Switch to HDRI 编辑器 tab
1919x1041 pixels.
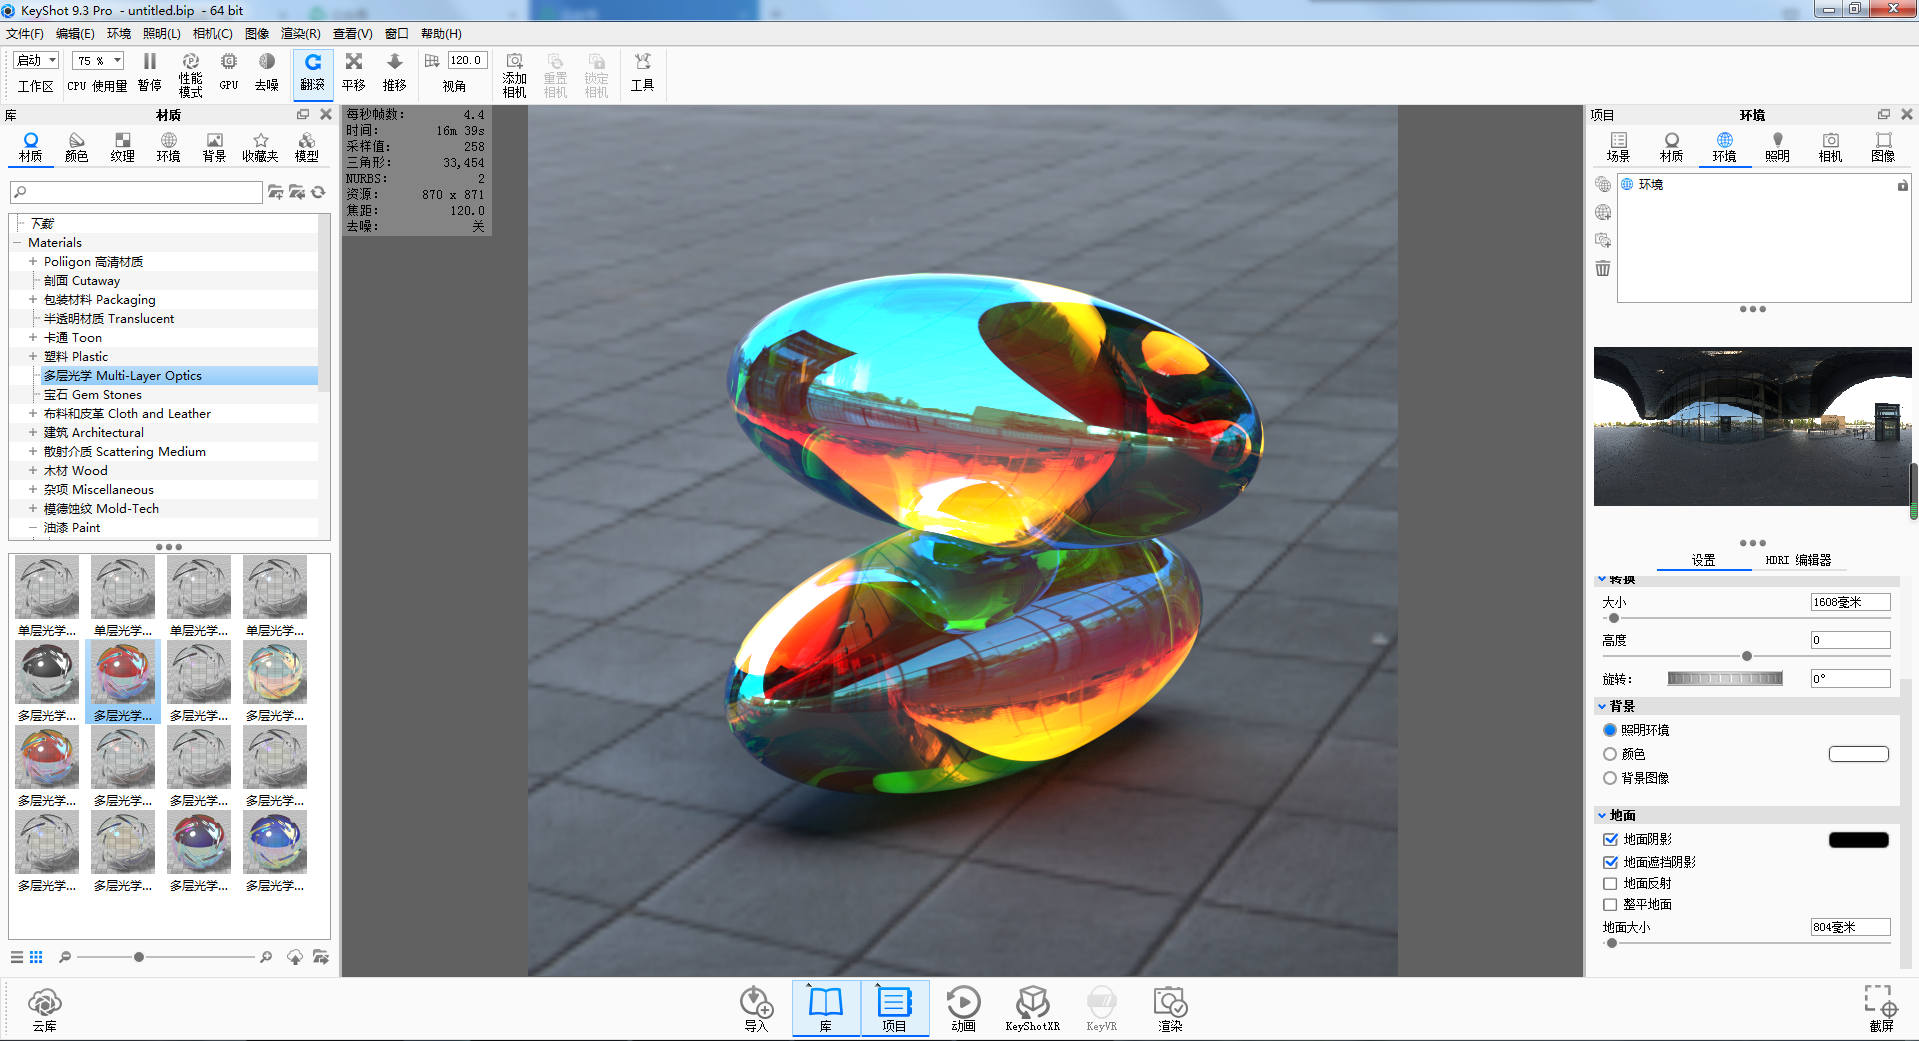(1798, 560)
